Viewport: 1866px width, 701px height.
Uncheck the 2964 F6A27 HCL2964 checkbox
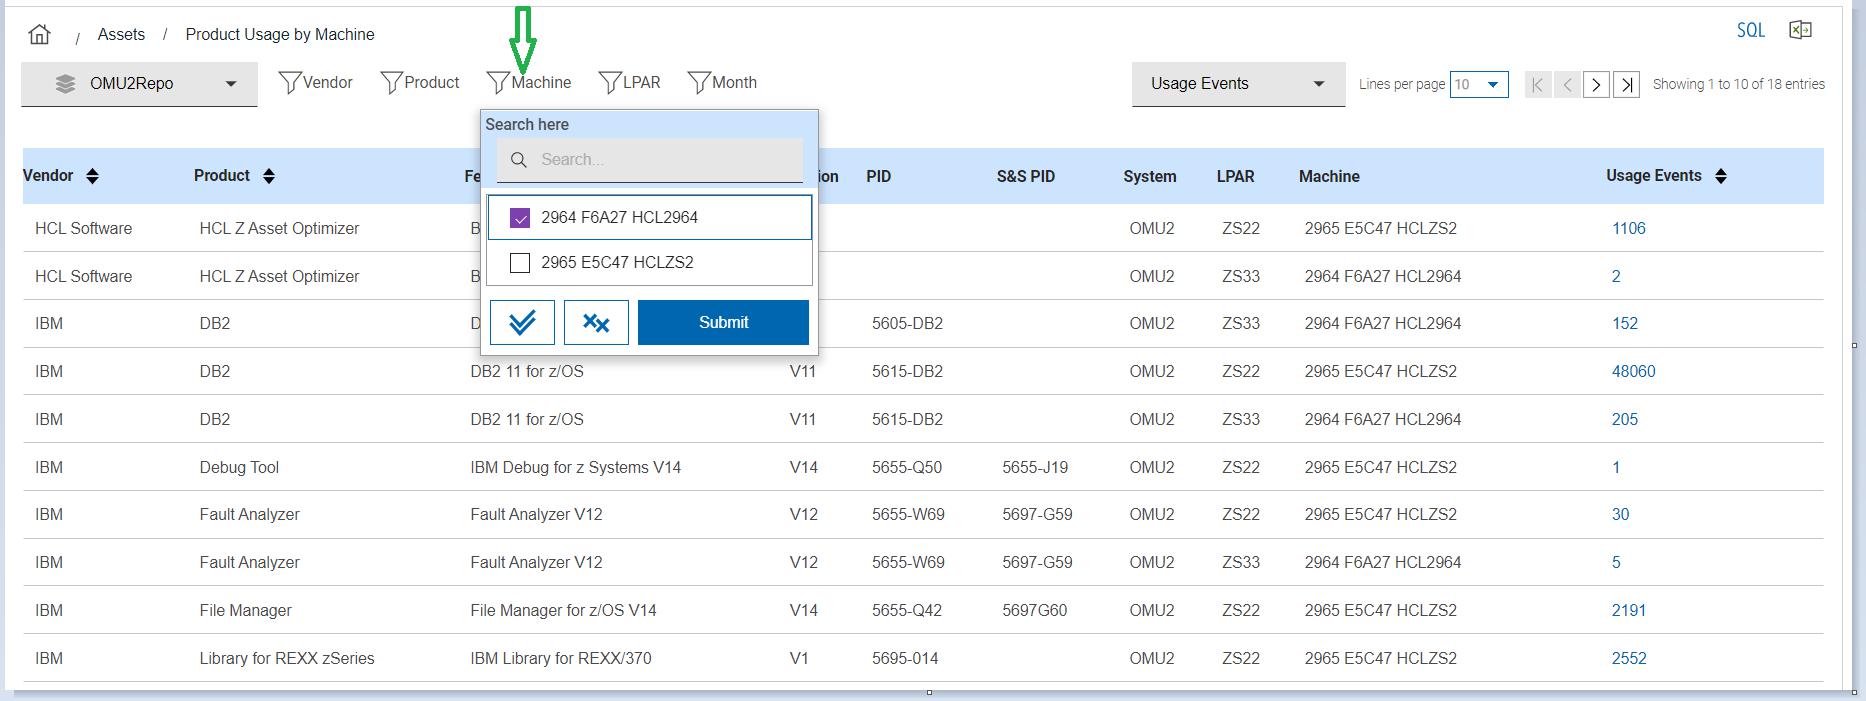point(520,218)
